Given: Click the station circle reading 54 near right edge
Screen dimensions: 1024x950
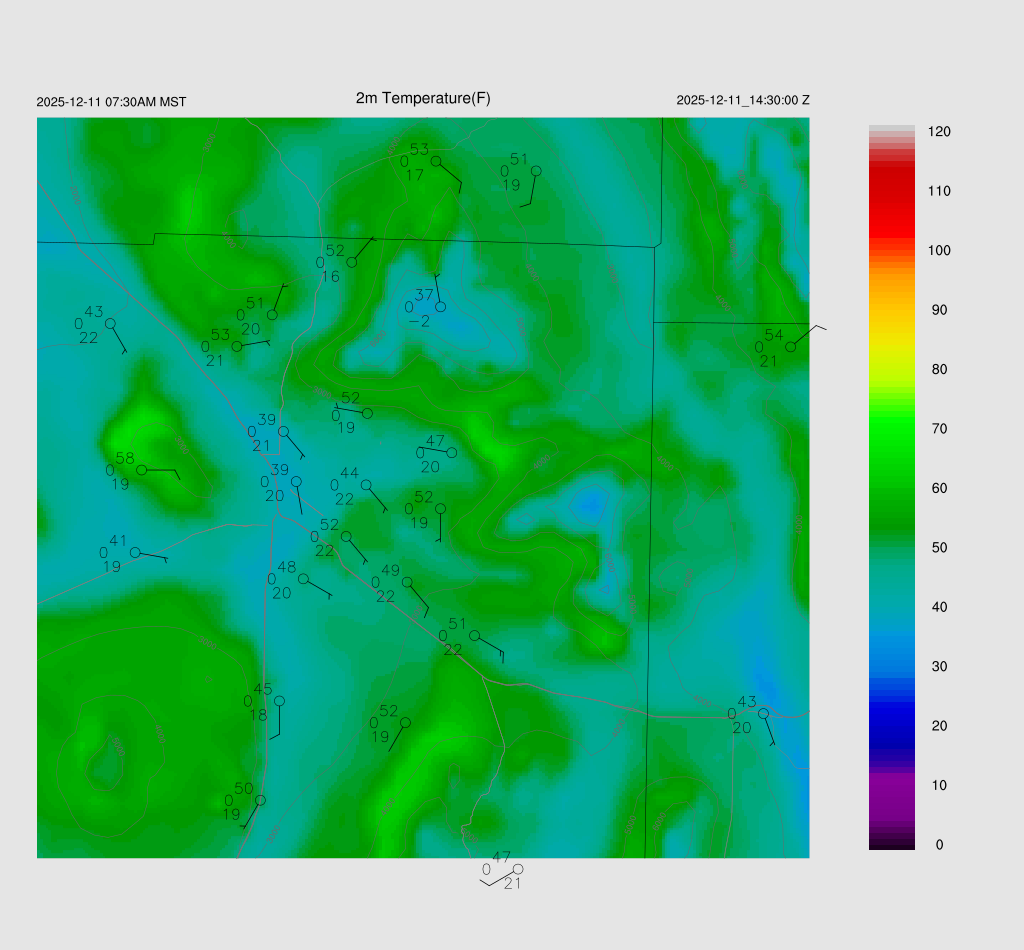Looking at the screenshot, I should [x=790, y=346].
